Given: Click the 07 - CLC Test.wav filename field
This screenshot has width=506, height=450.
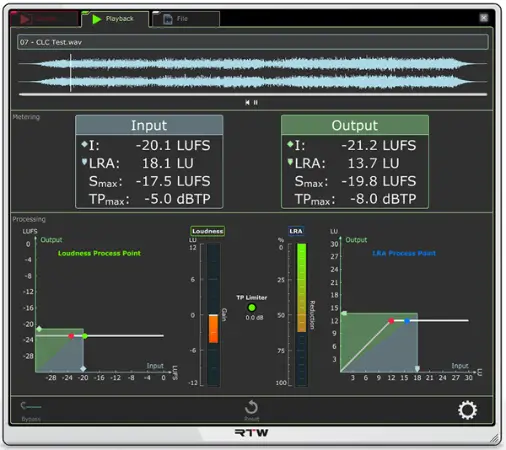Looking at the screenshot, I should point(253,42).
